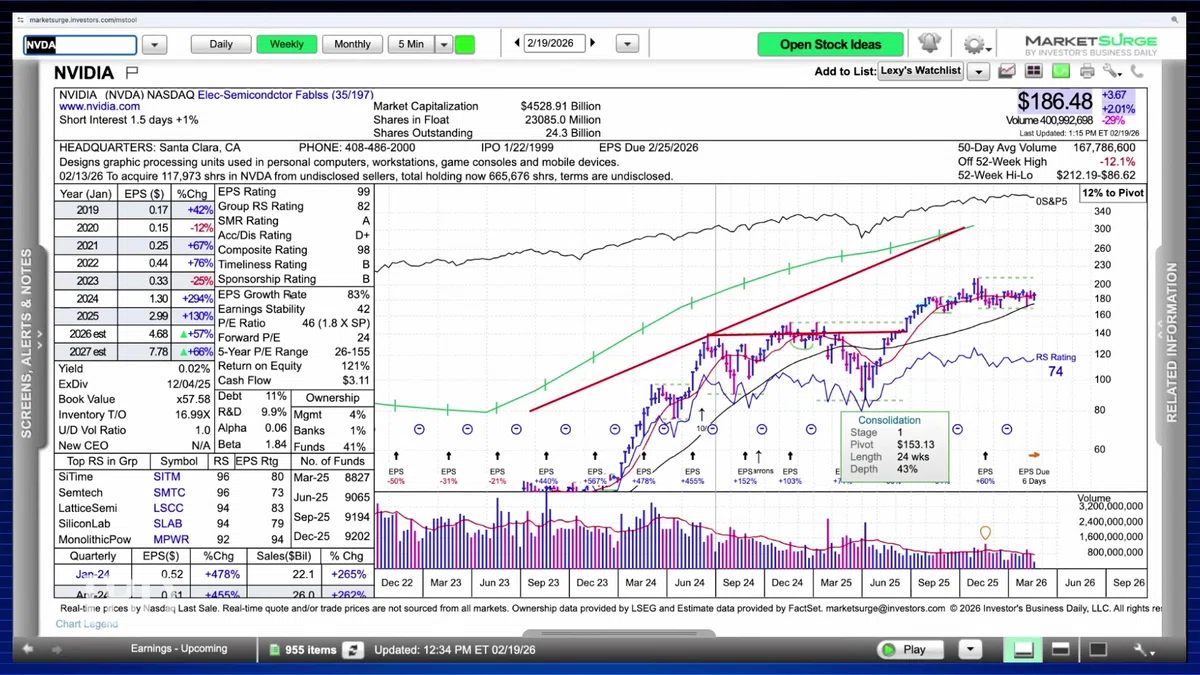Click the NVDA symbol input field

(80, 45)
